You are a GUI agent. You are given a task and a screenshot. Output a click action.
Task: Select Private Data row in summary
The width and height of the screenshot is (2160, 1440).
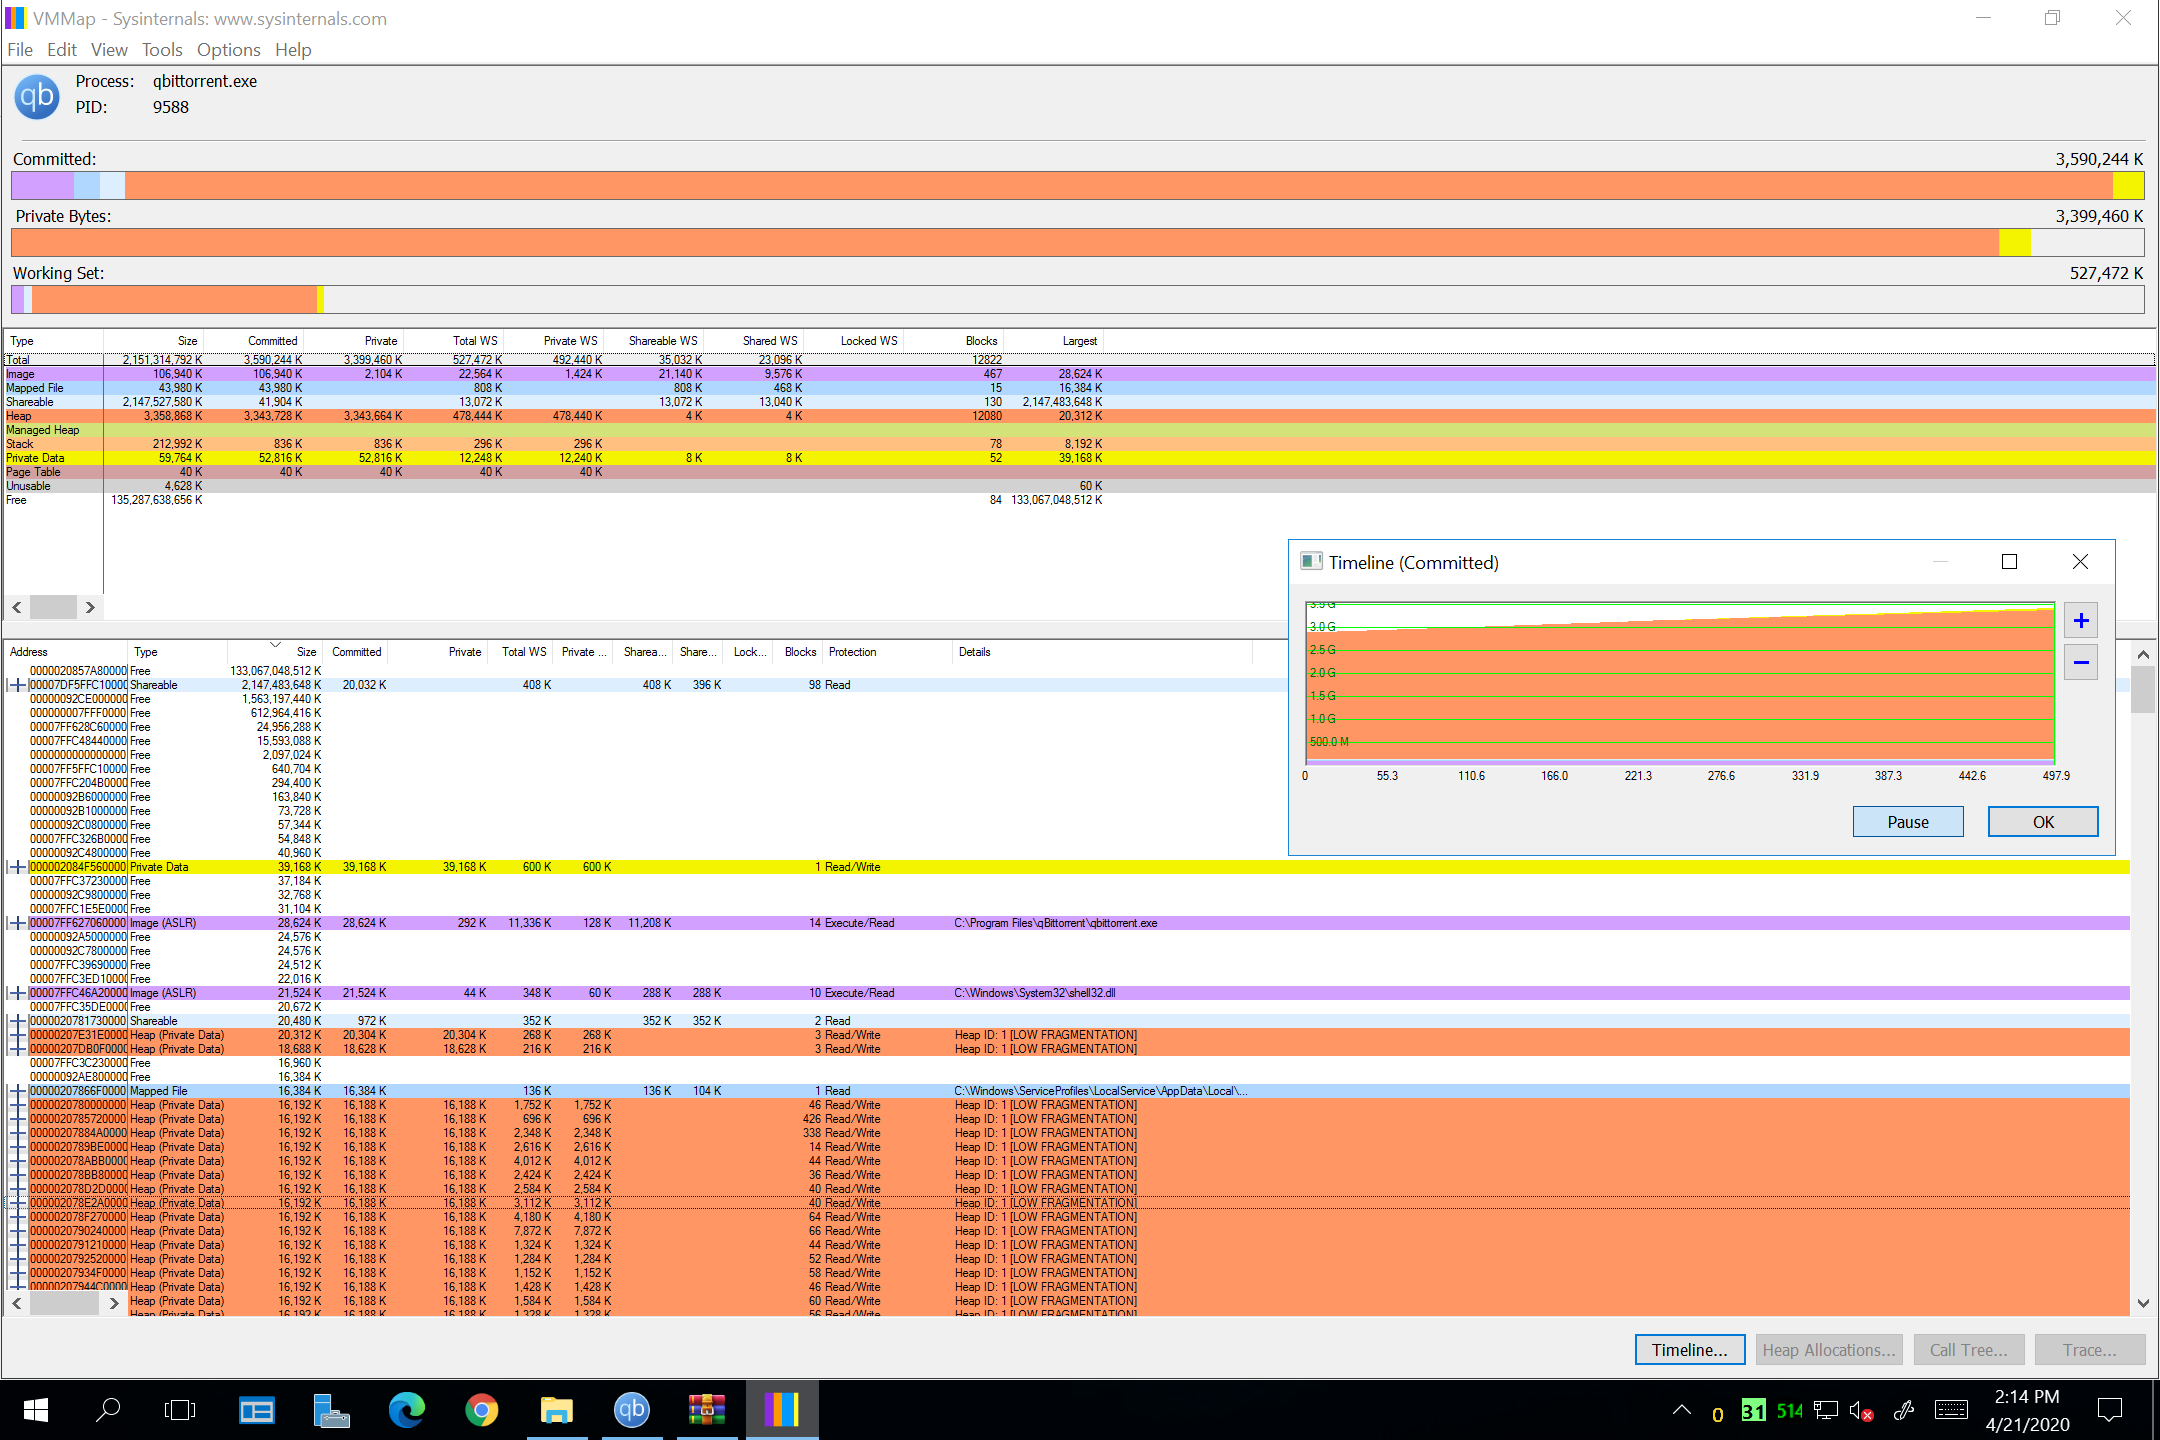[x=1080, y=458]
